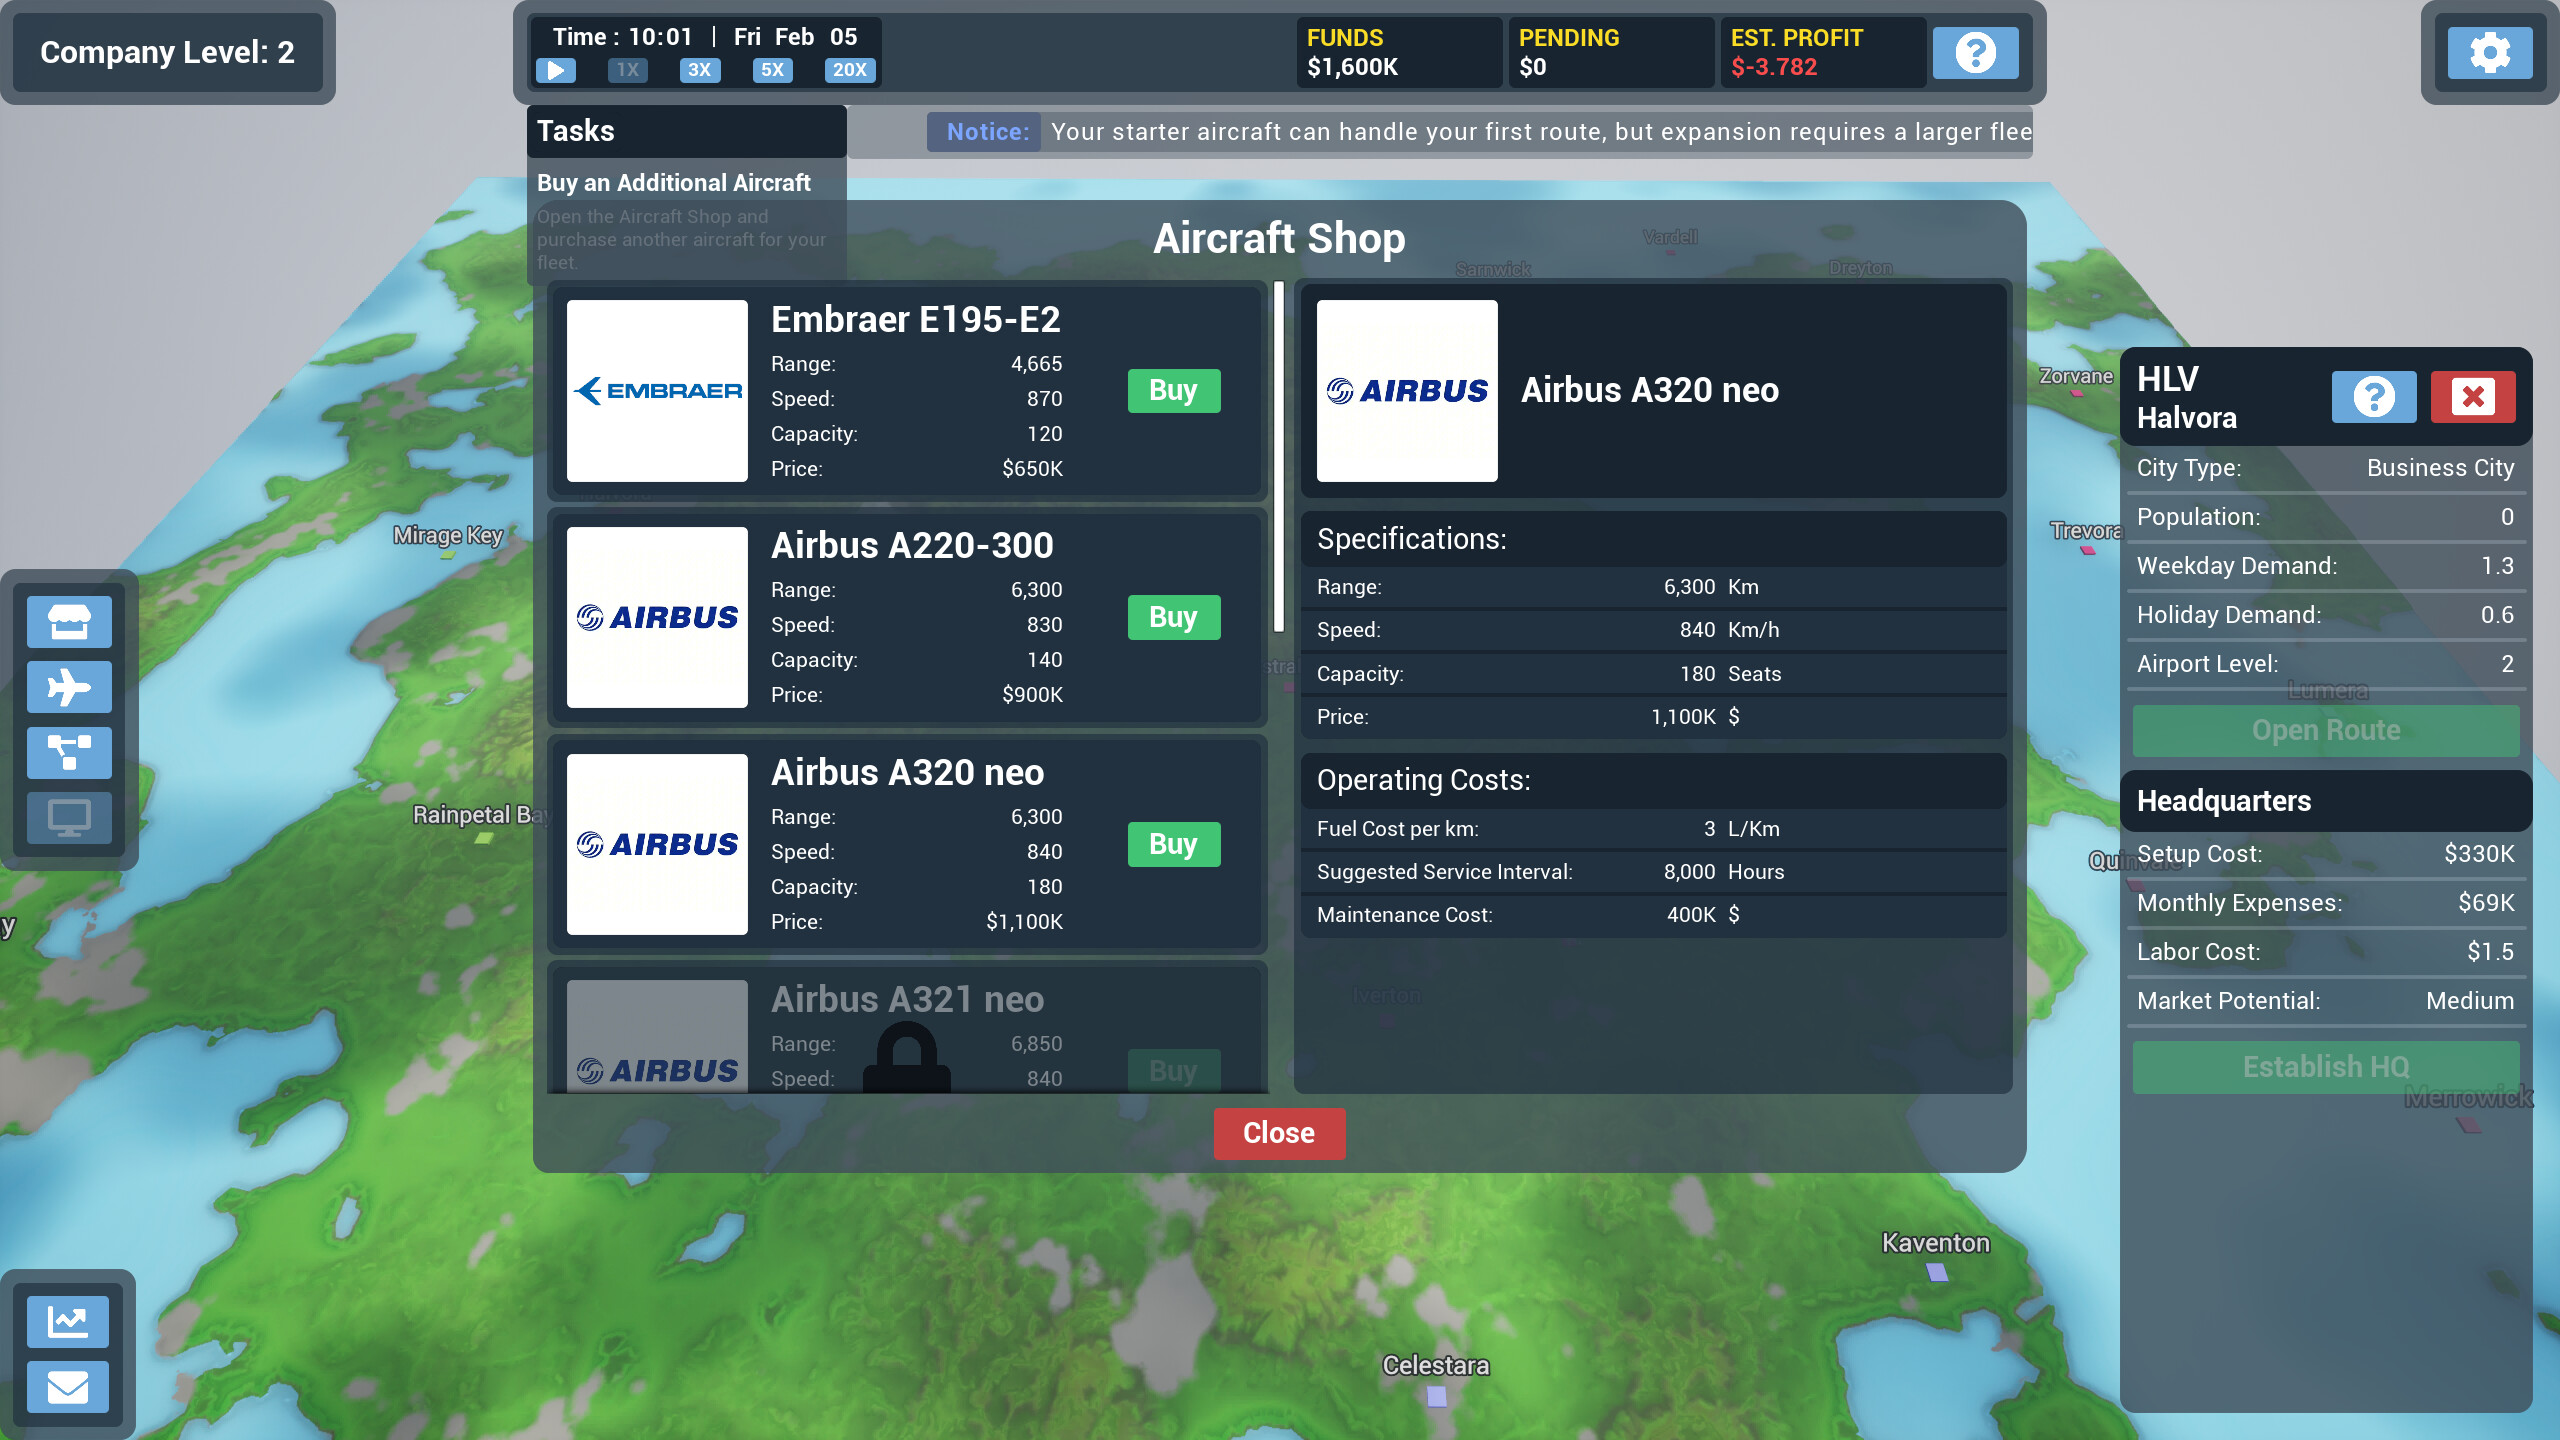Screen dimensions: 2560x1440
Task: Click the Specifications header
Action: pyautogui.click(x=1653, y=539)
